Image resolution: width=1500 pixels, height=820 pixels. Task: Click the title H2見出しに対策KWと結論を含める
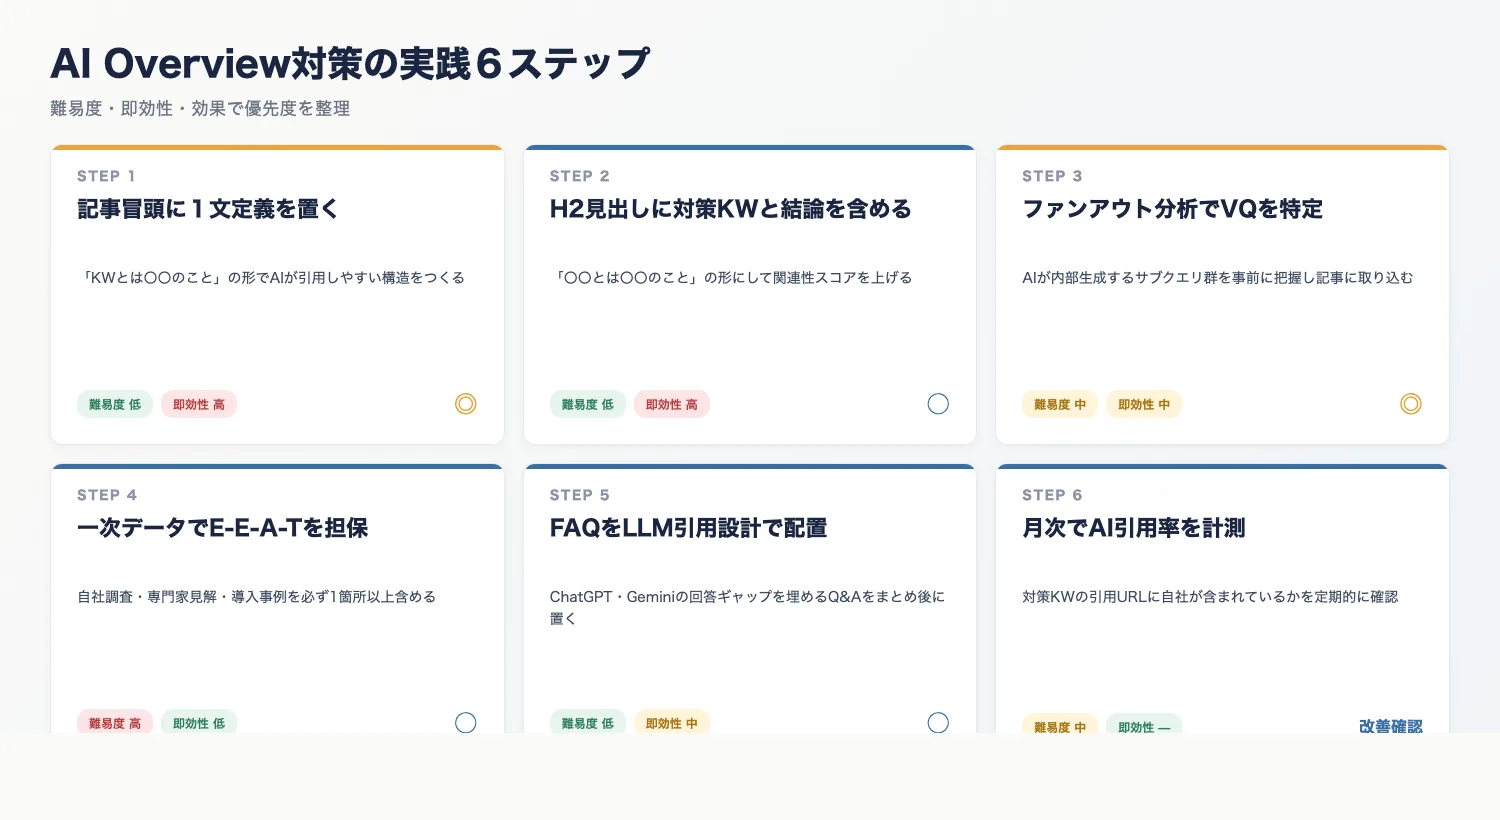(x=731, y=209)
